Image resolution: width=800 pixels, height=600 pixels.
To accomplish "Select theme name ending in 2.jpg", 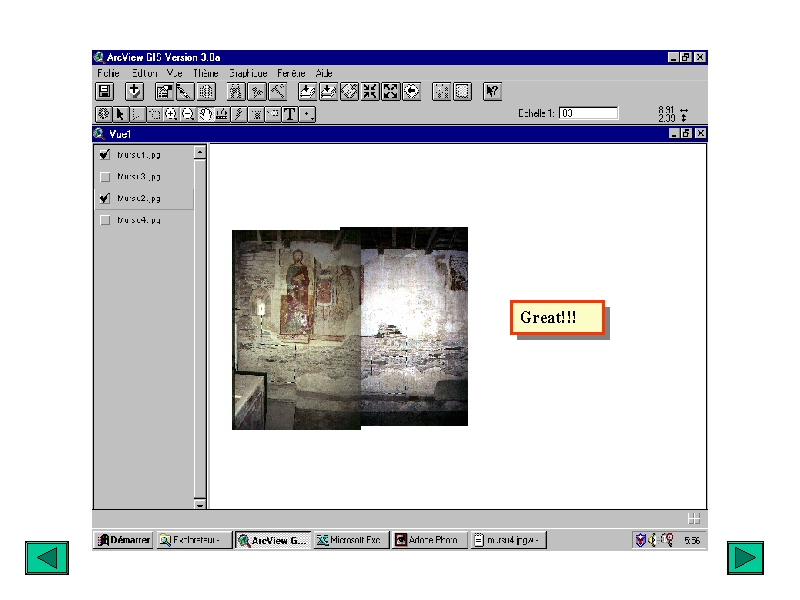I will 139,198.
